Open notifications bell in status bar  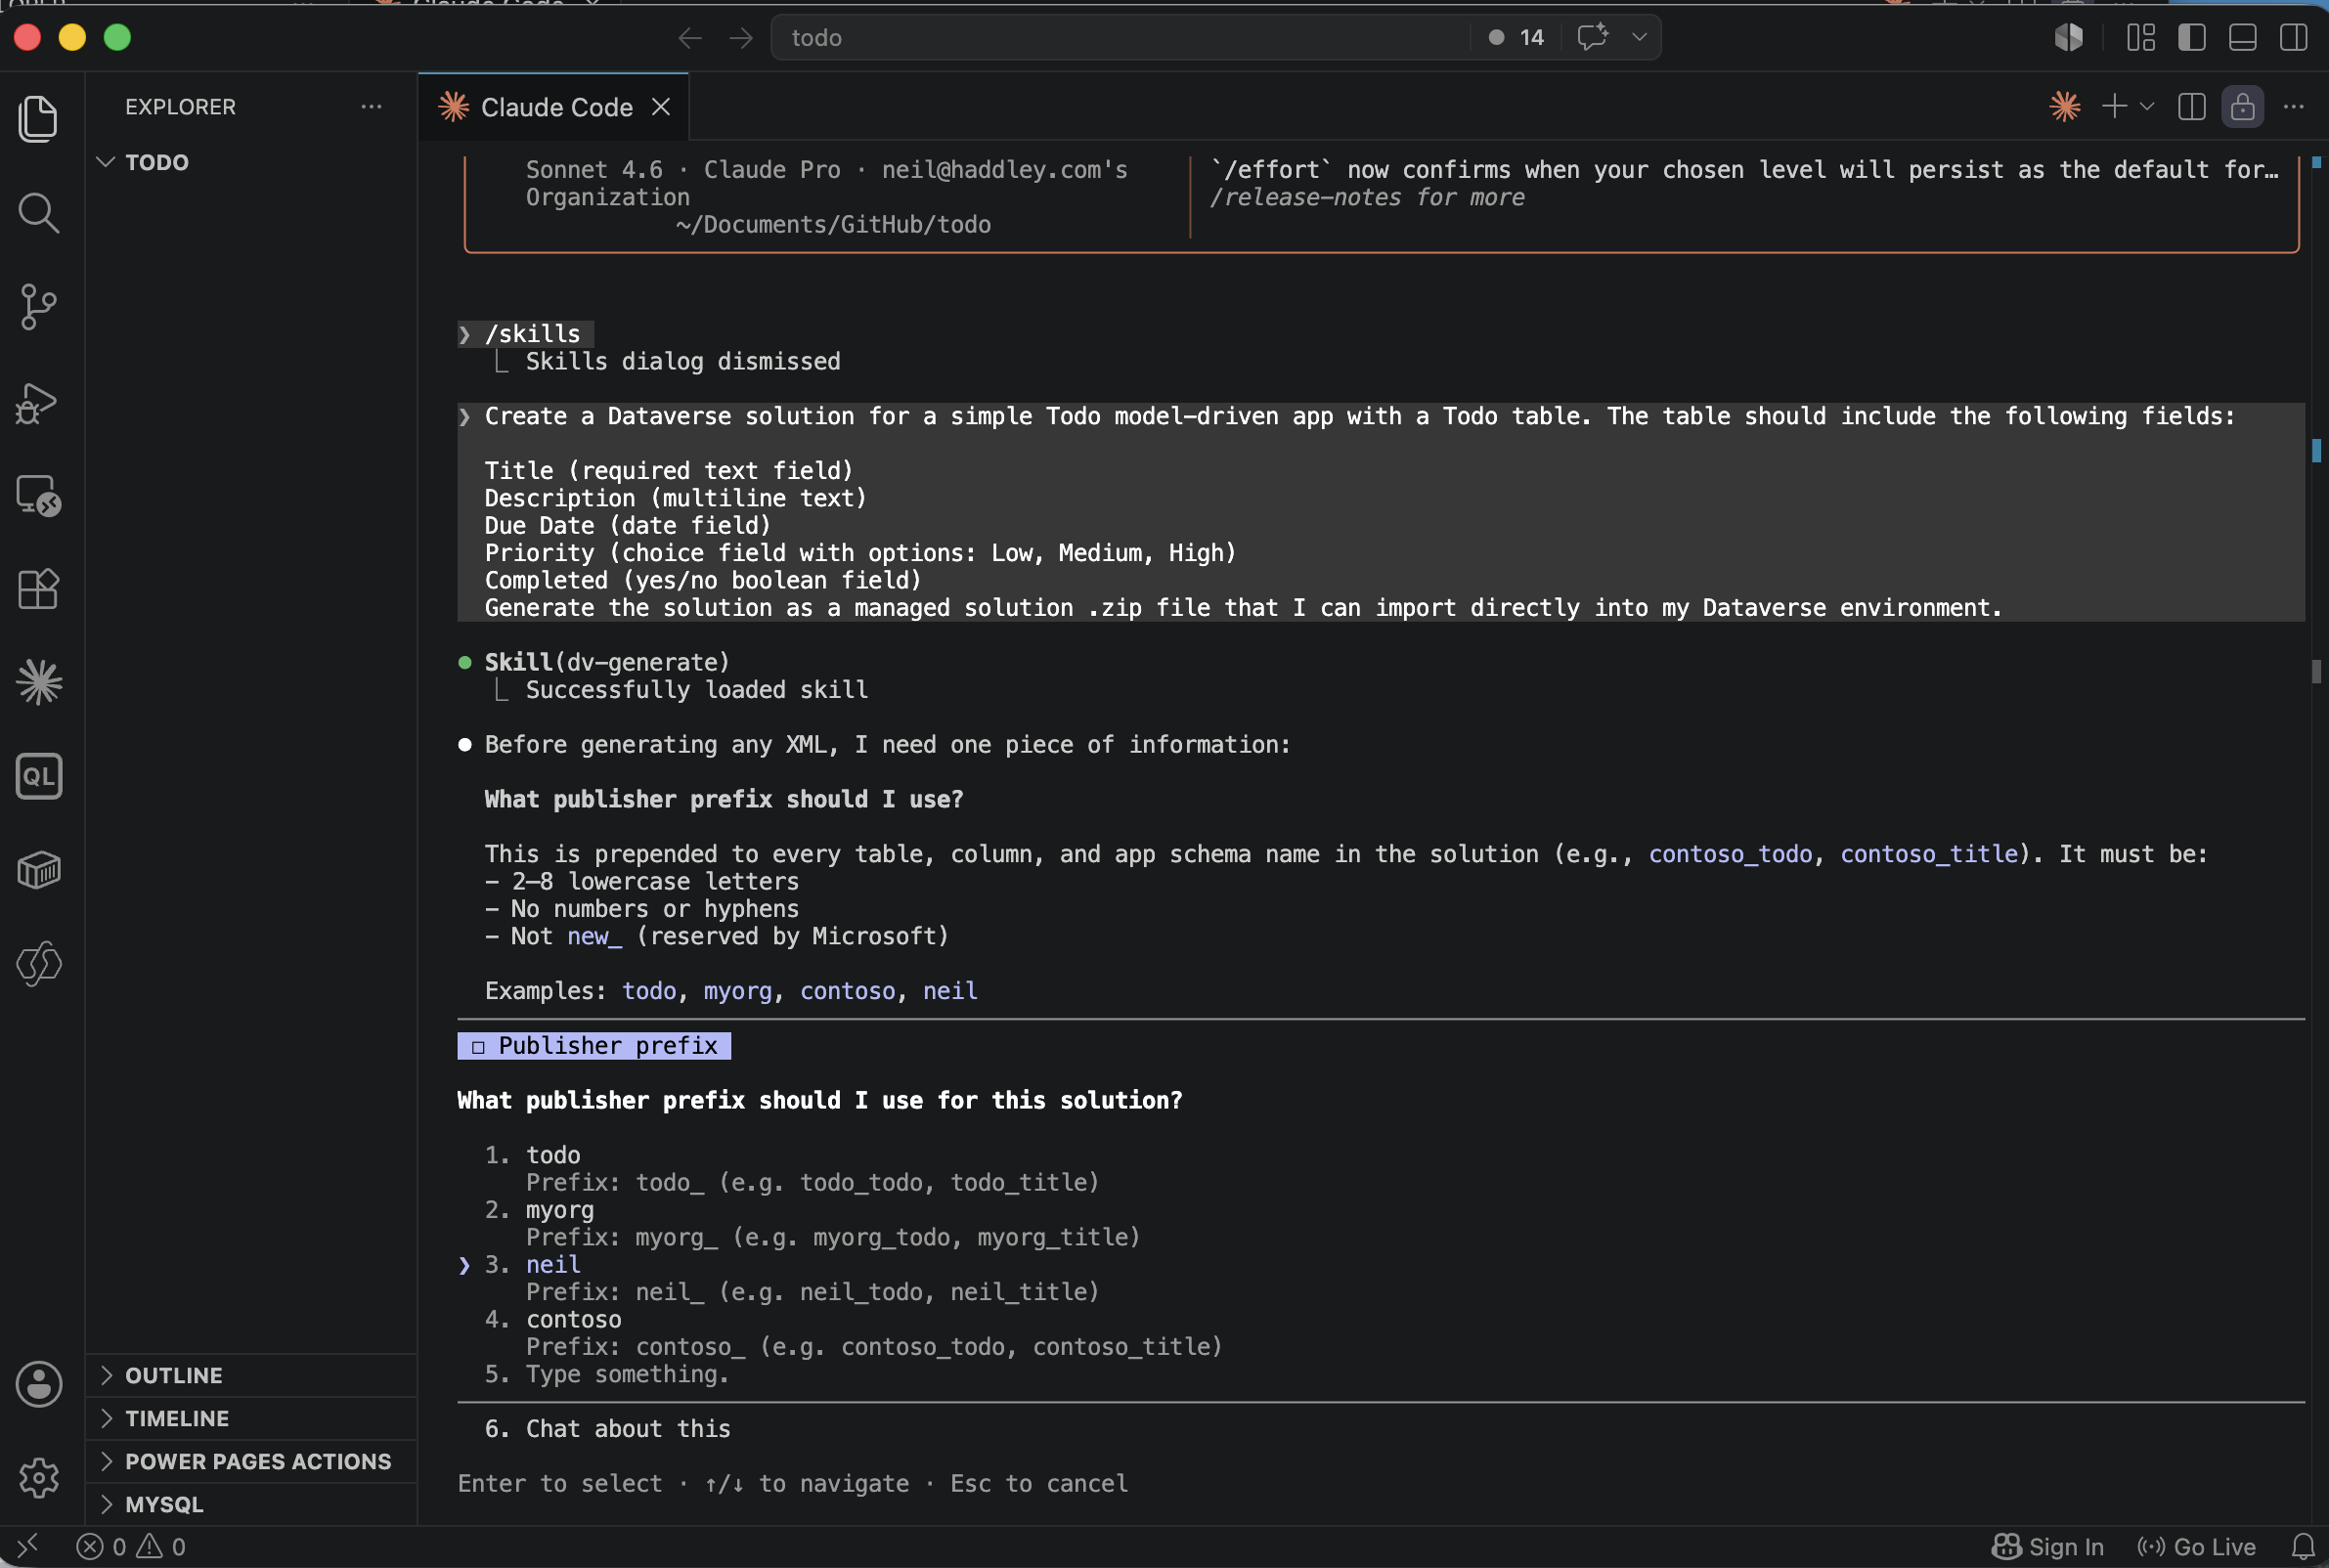[2303, 1547]
